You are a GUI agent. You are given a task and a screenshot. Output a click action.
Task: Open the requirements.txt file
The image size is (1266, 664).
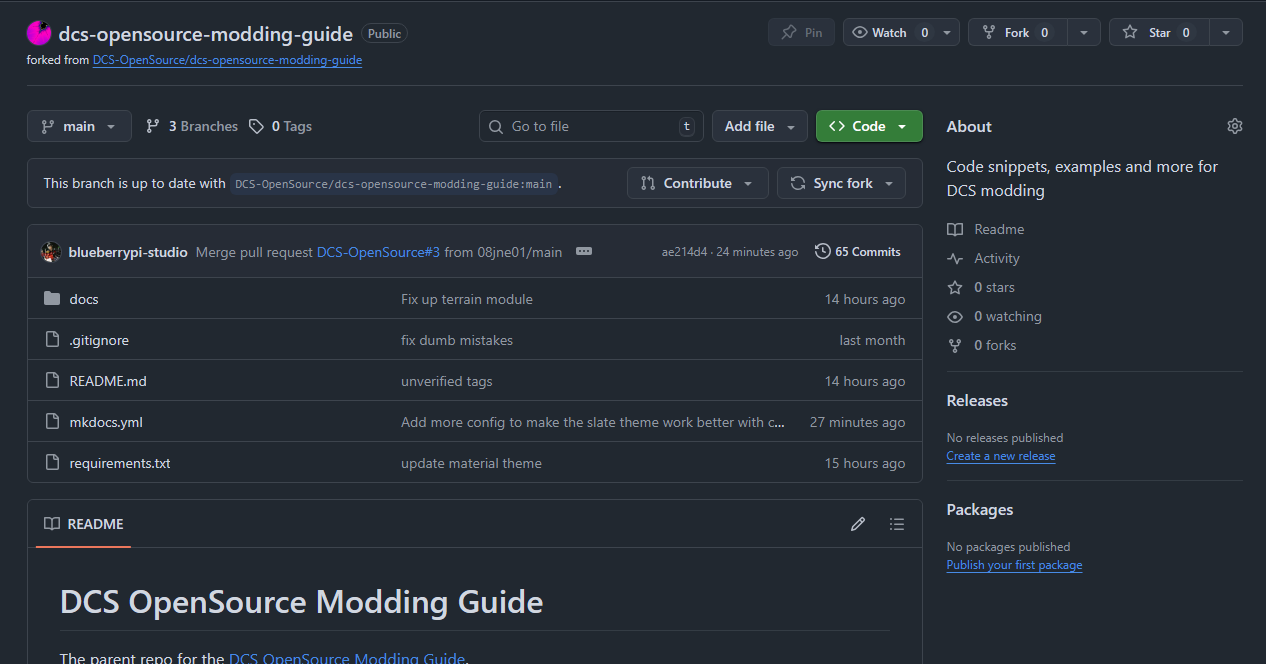click(120, 463)
